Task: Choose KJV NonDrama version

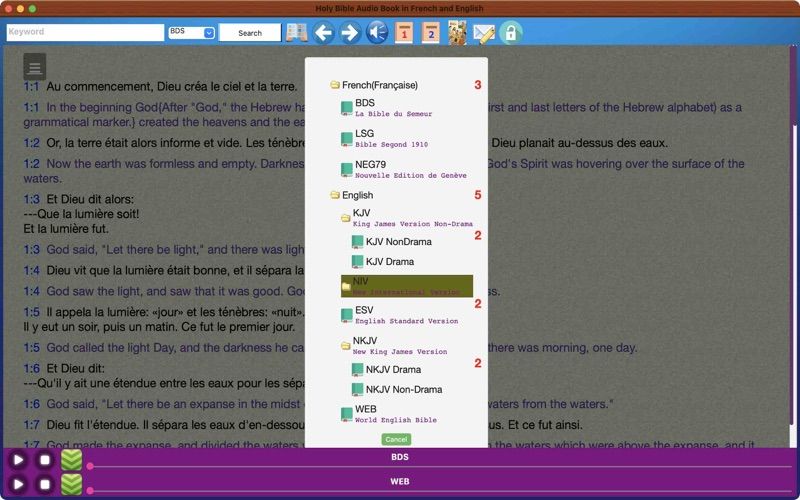Action: pos(398,242)
